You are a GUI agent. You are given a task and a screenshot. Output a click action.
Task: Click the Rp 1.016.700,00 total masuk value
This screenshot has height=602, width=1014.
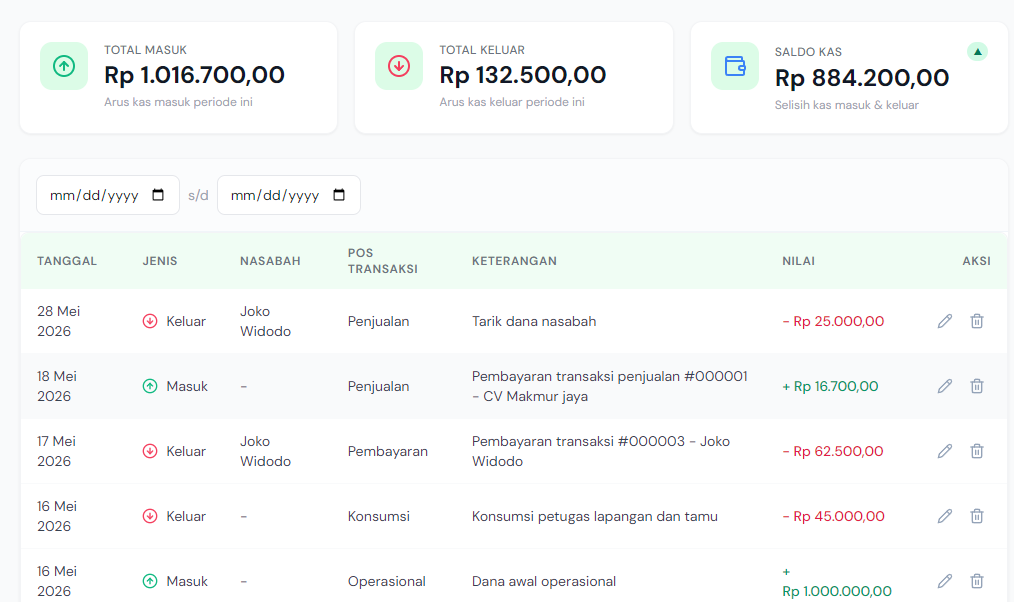click(x=194, y=75)
